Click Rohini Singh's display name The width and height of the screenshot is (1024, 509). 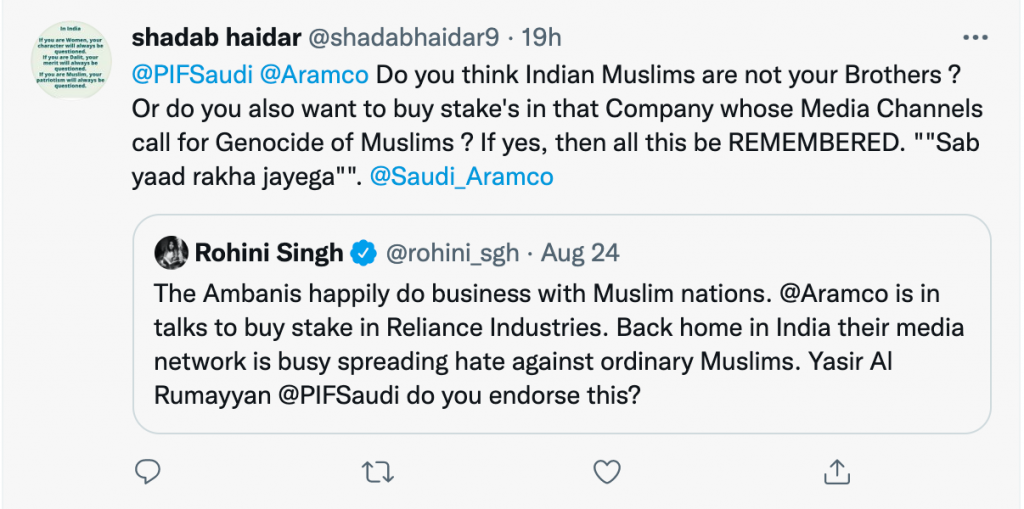(x=268, y=253)
